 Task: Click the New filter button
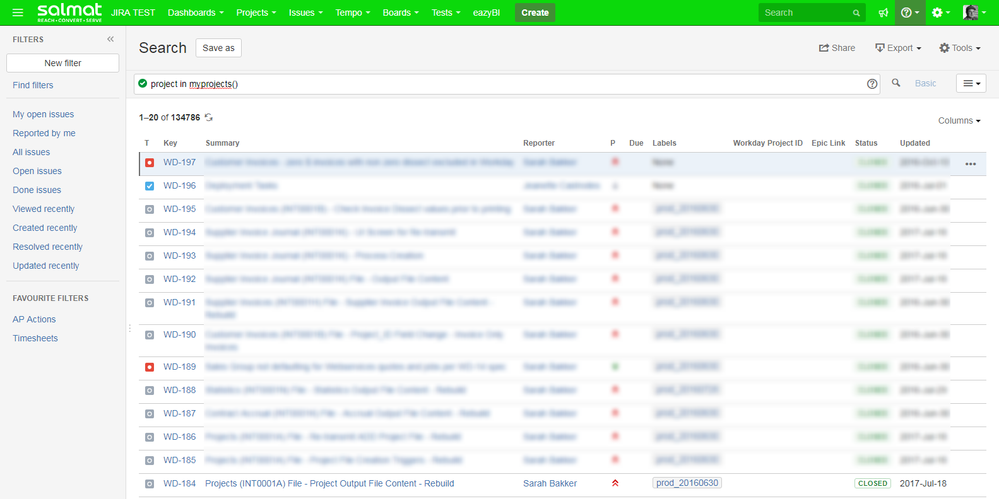(x=62, y=63)
